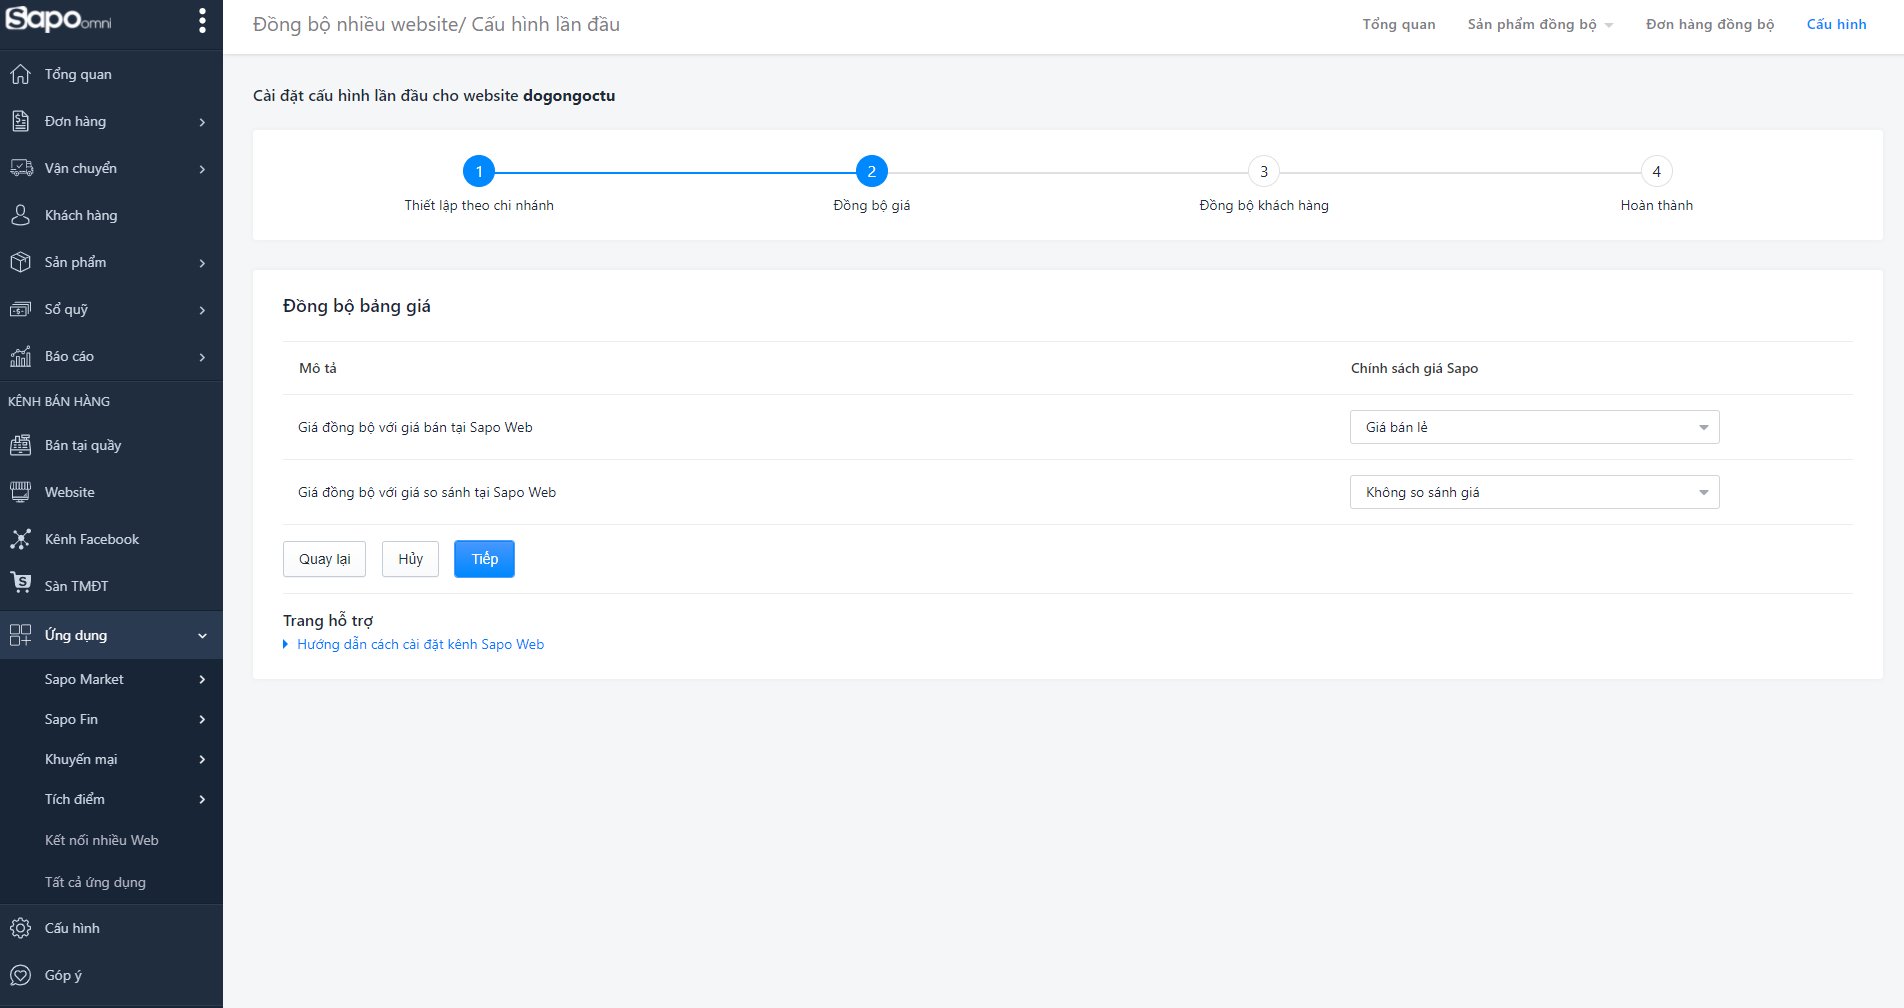
Task: Expand the Khuyến mại chevron
Action: 202,760
